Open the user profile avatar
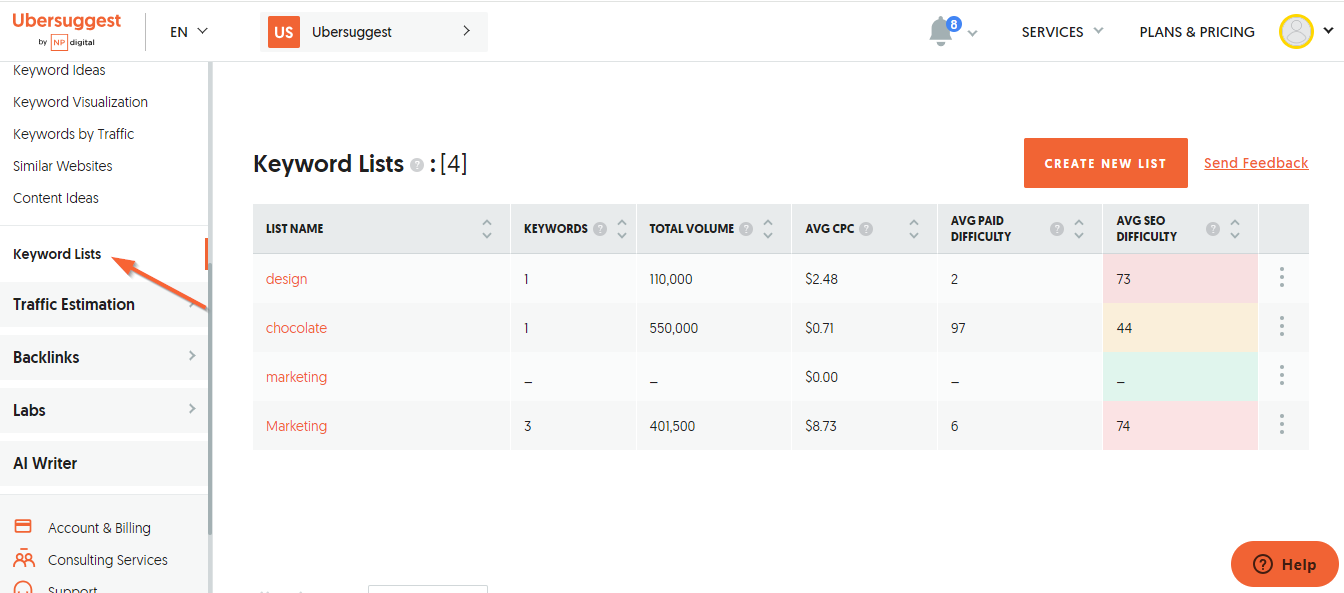The height and width of the screenshot is (593, 1344). click(1296, 31)
